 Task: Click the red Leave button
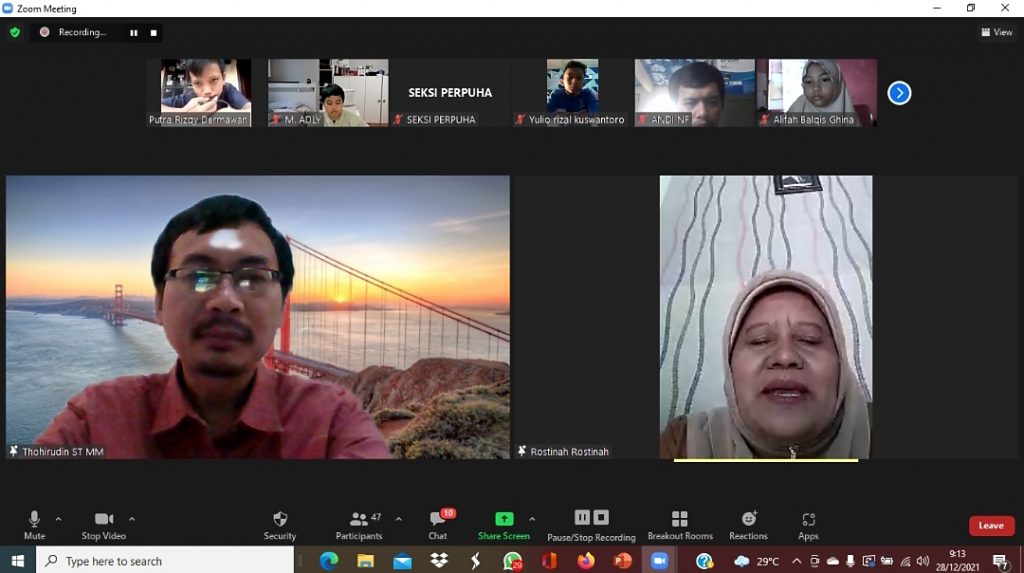991,526
